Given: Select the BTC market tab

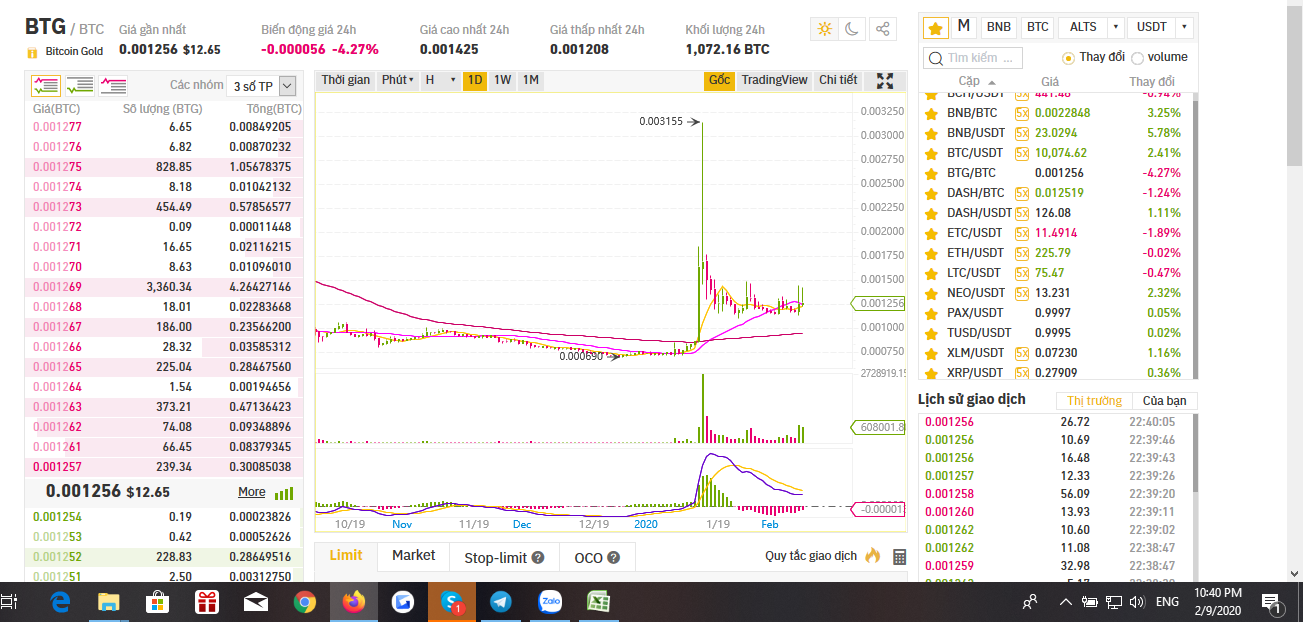Looking at the screenshot, I should (1037, 27).
